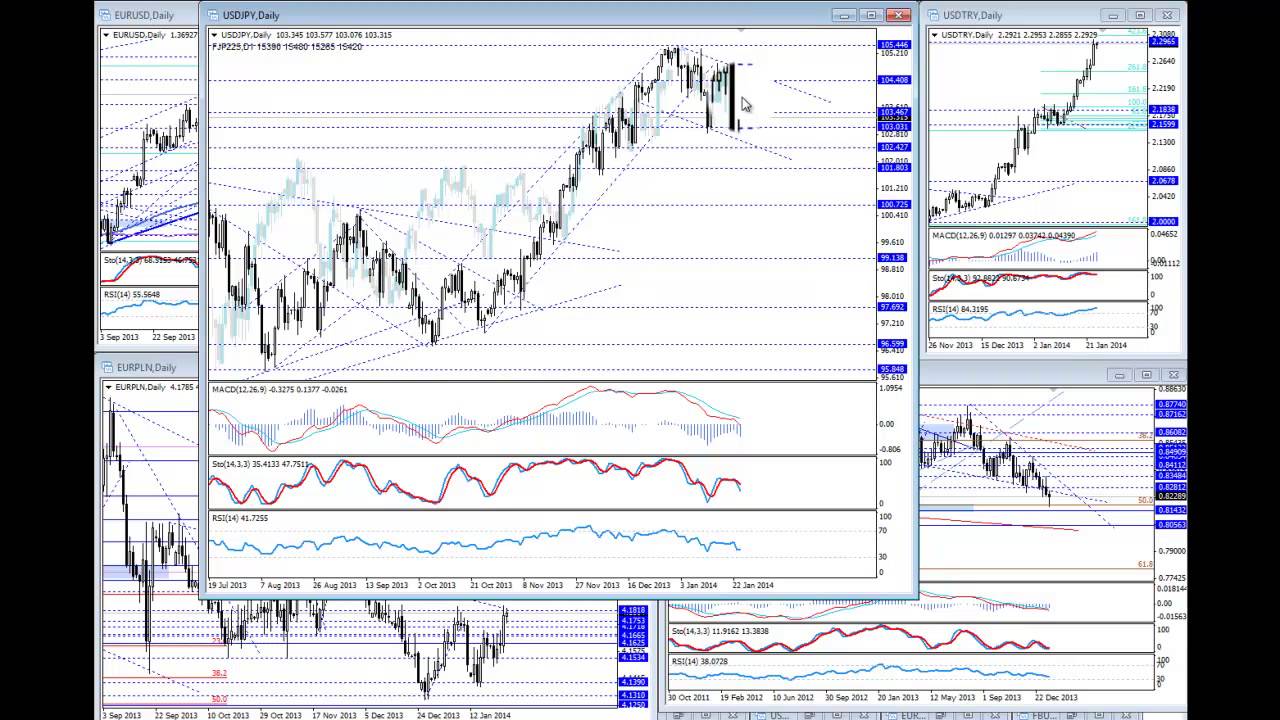Click the 95.848 price level label
Screen dimensions: 1280x720
894,370
